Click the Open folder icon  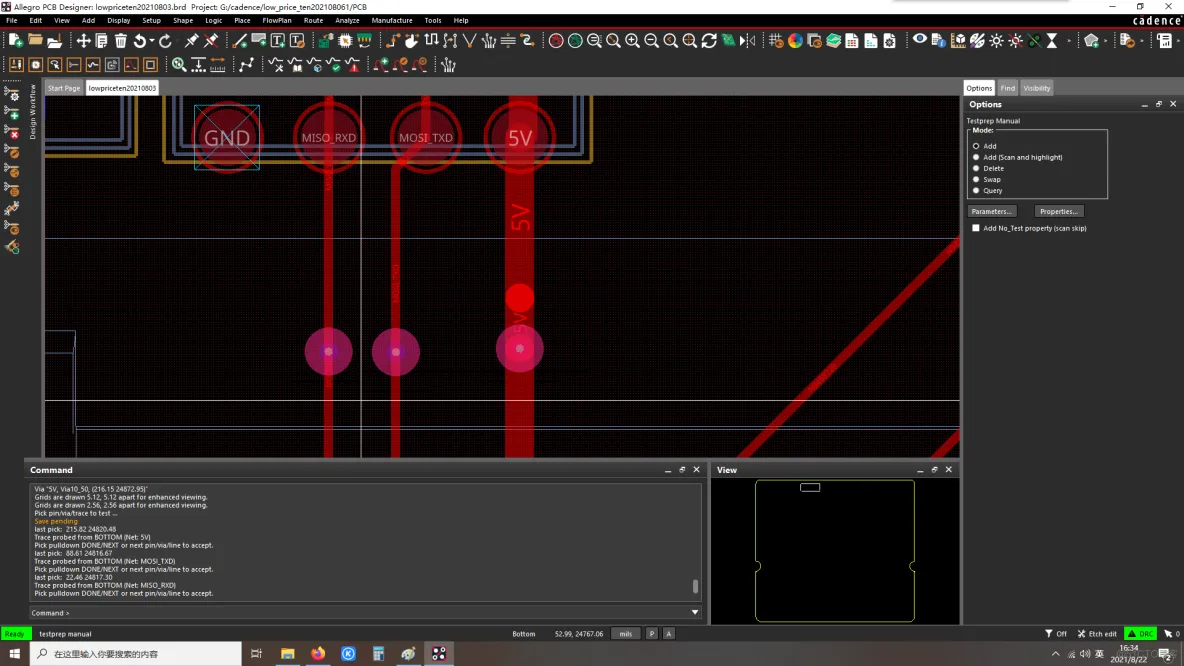point(35,41)
